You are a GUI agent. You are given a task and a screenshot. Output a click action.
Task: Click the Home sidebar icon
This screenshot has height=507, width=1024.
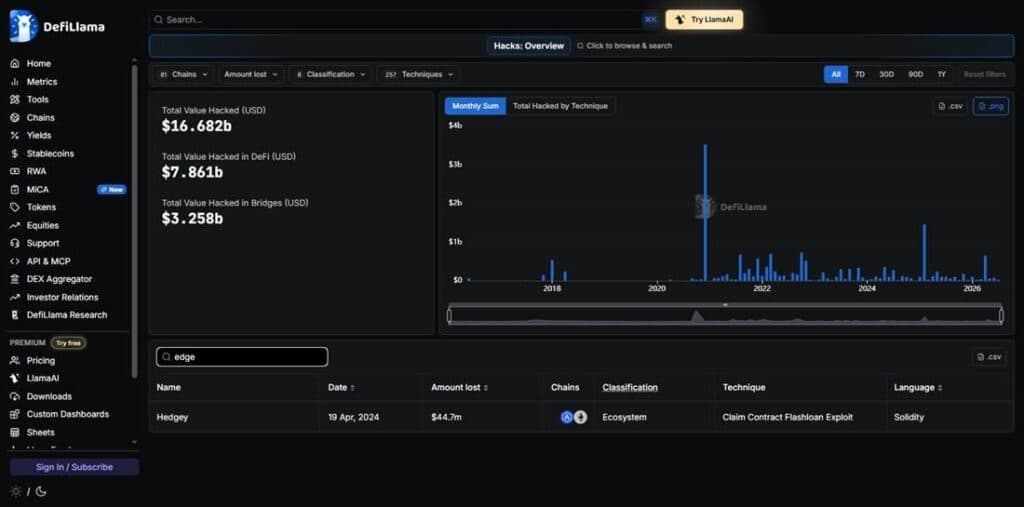(x=14, y=63)
